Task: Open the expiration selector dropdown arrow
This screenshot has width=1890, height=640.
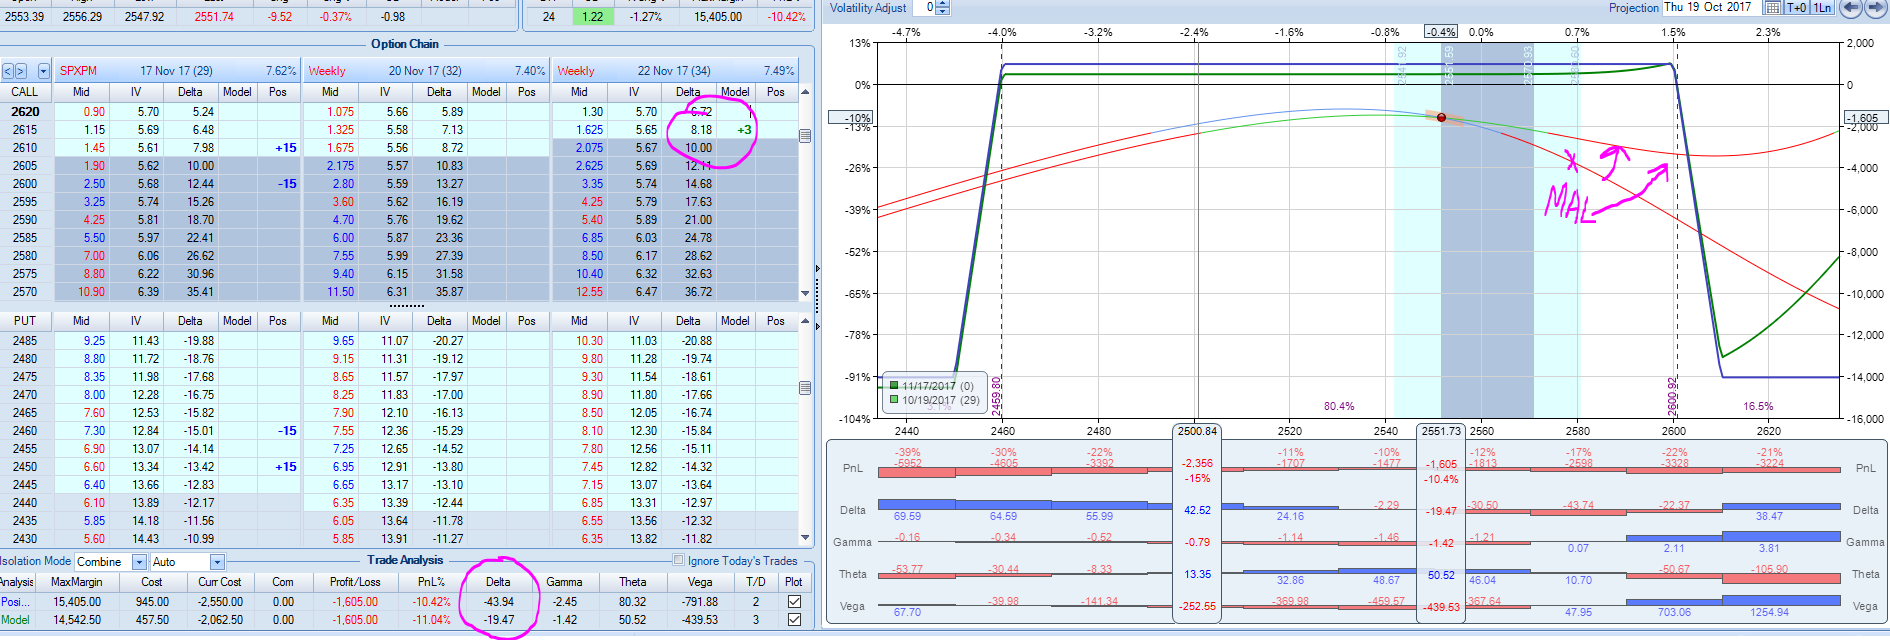Action: coord(43,71)
